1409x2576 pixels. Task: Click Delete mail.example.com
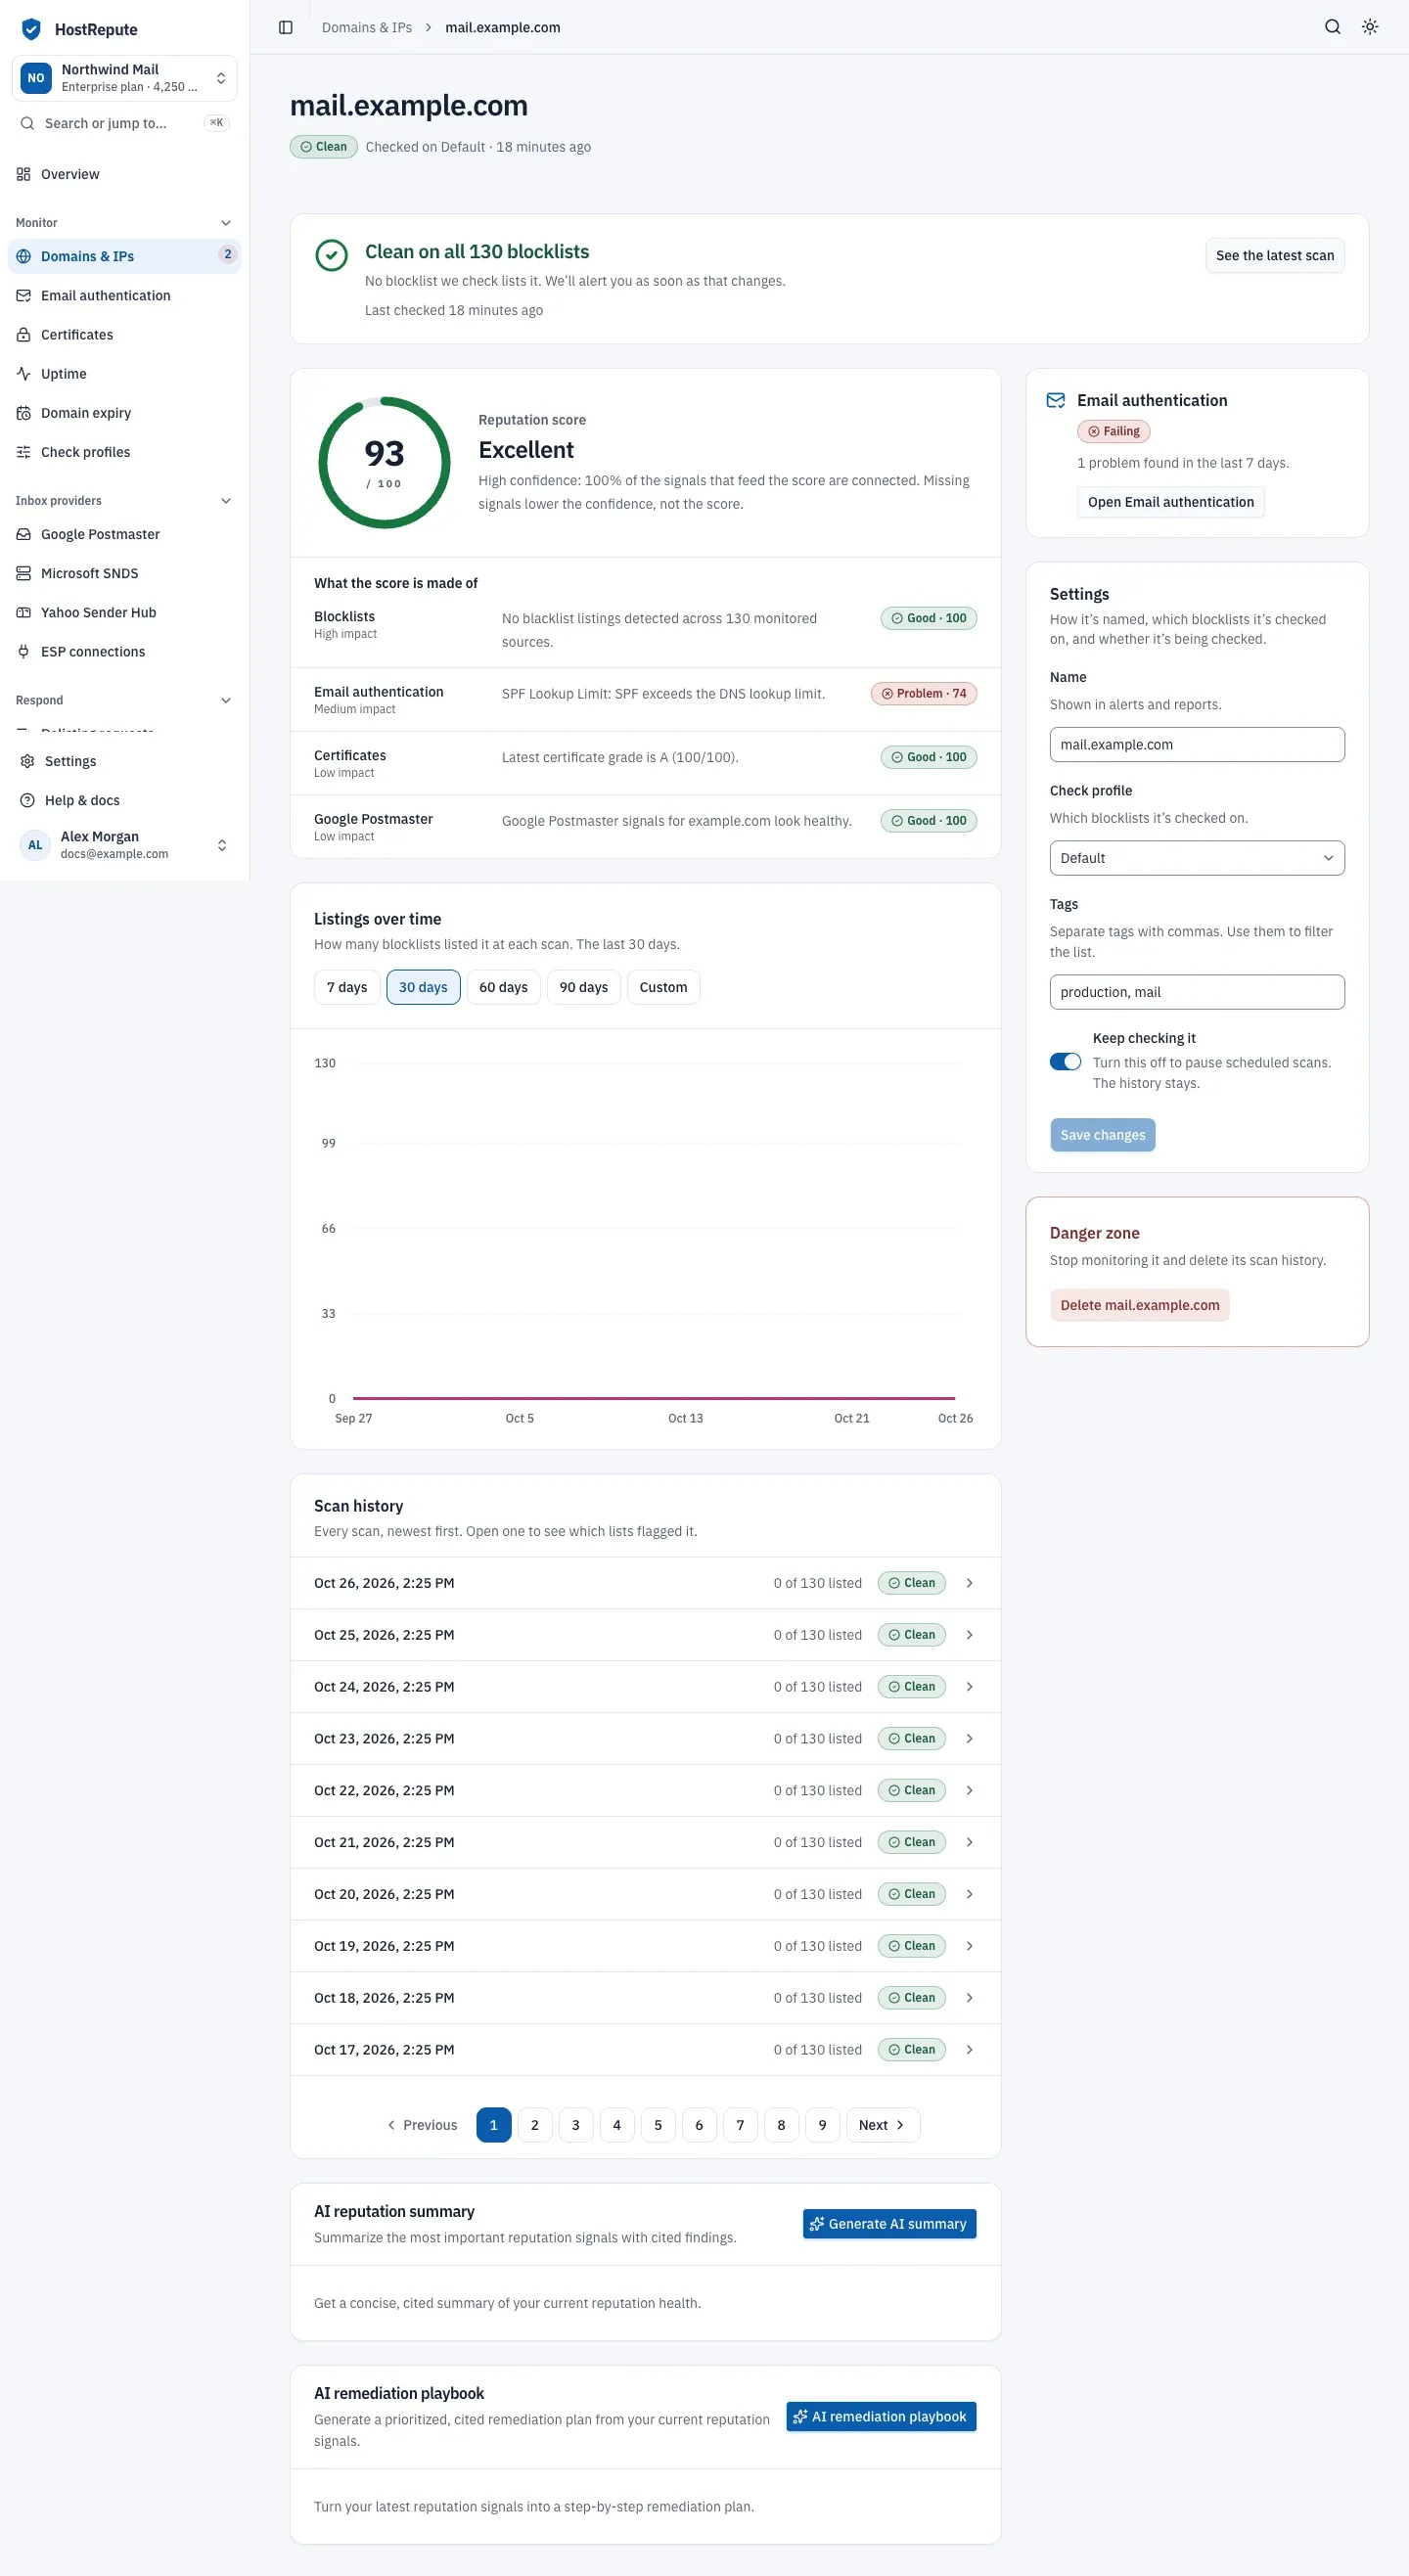click(x=1139, y=1304)
